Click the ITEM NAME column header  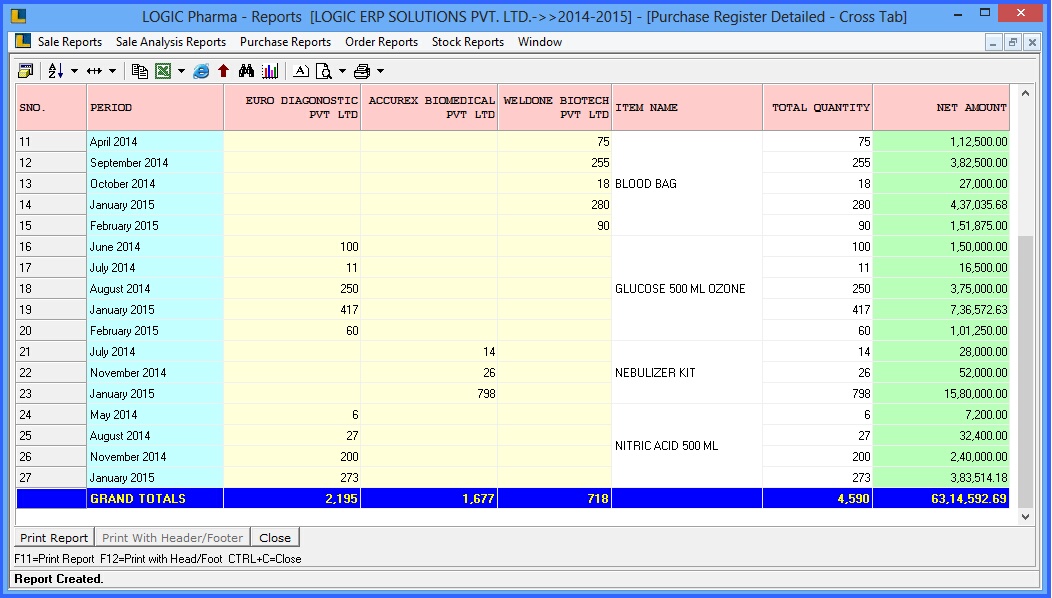tap(687, 107)
